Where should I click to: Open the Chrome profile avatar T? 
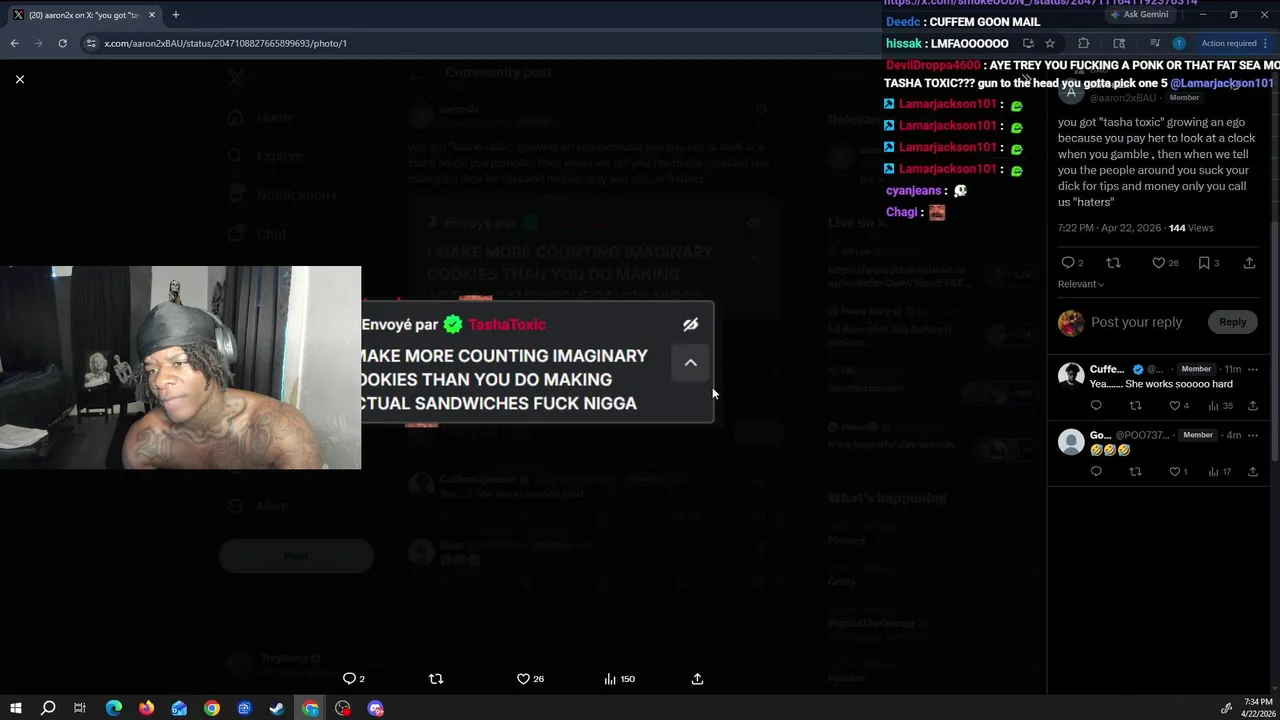pos(1179,43)
